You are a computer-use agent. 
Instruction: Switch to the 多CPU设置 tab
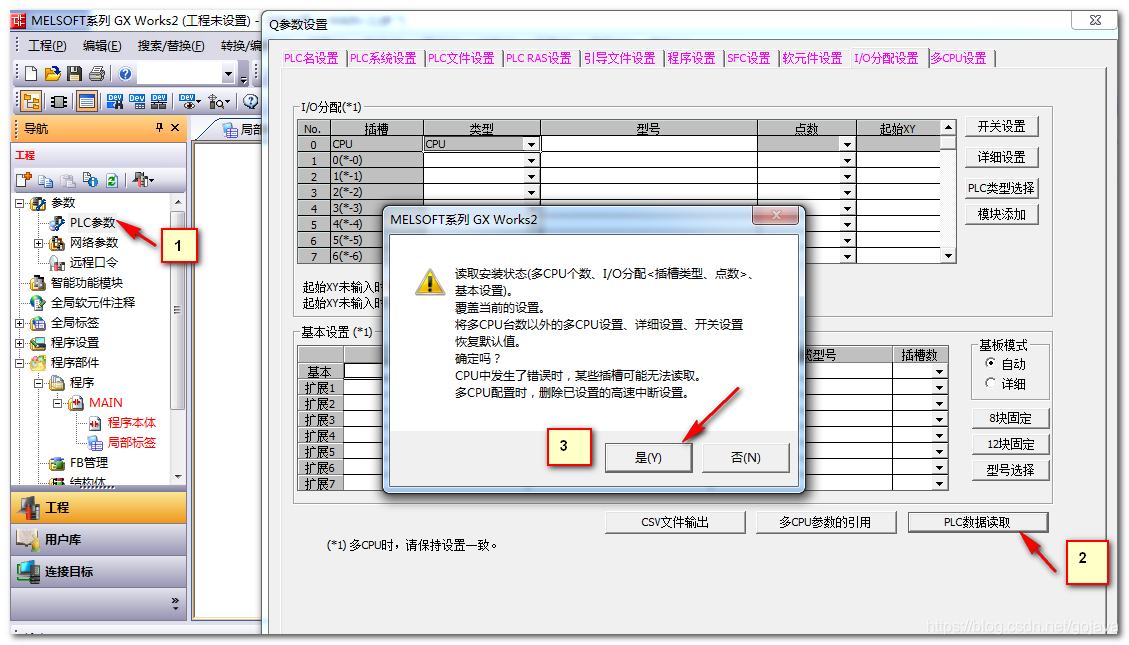(x=958, y=58)
